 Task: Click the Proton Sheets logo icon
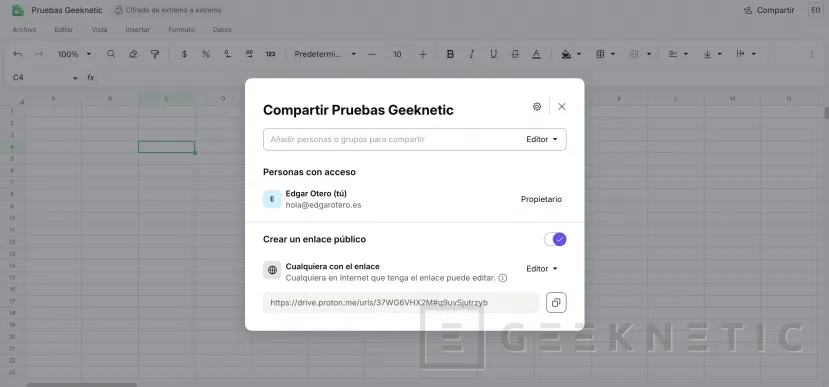coord(18,10)
